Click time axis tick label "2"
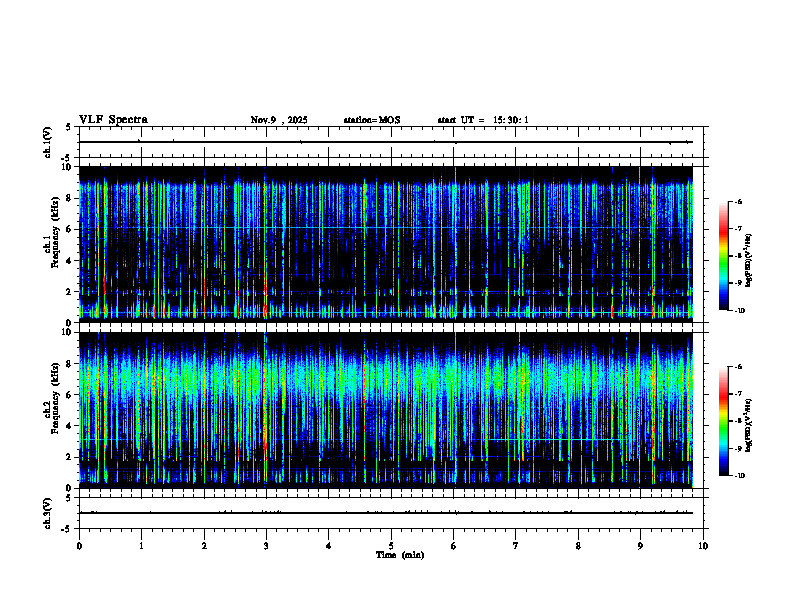 coord(204,546)
